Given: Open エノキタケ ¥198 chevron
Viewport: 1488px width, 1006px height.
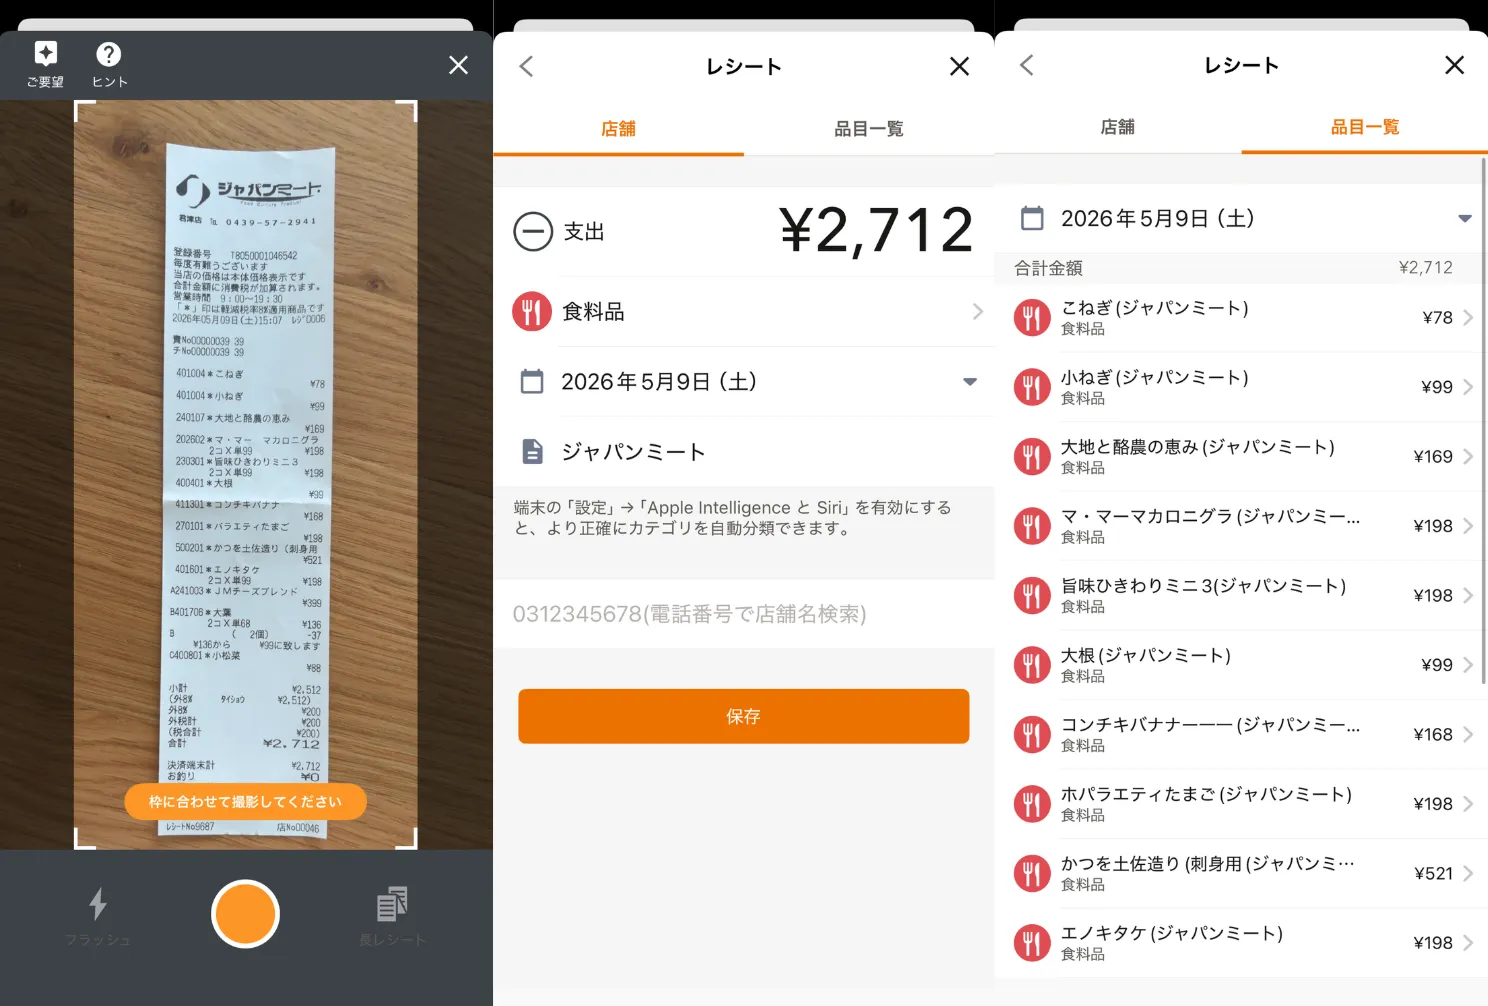Looking at the screenshot, I should 1467,943.
